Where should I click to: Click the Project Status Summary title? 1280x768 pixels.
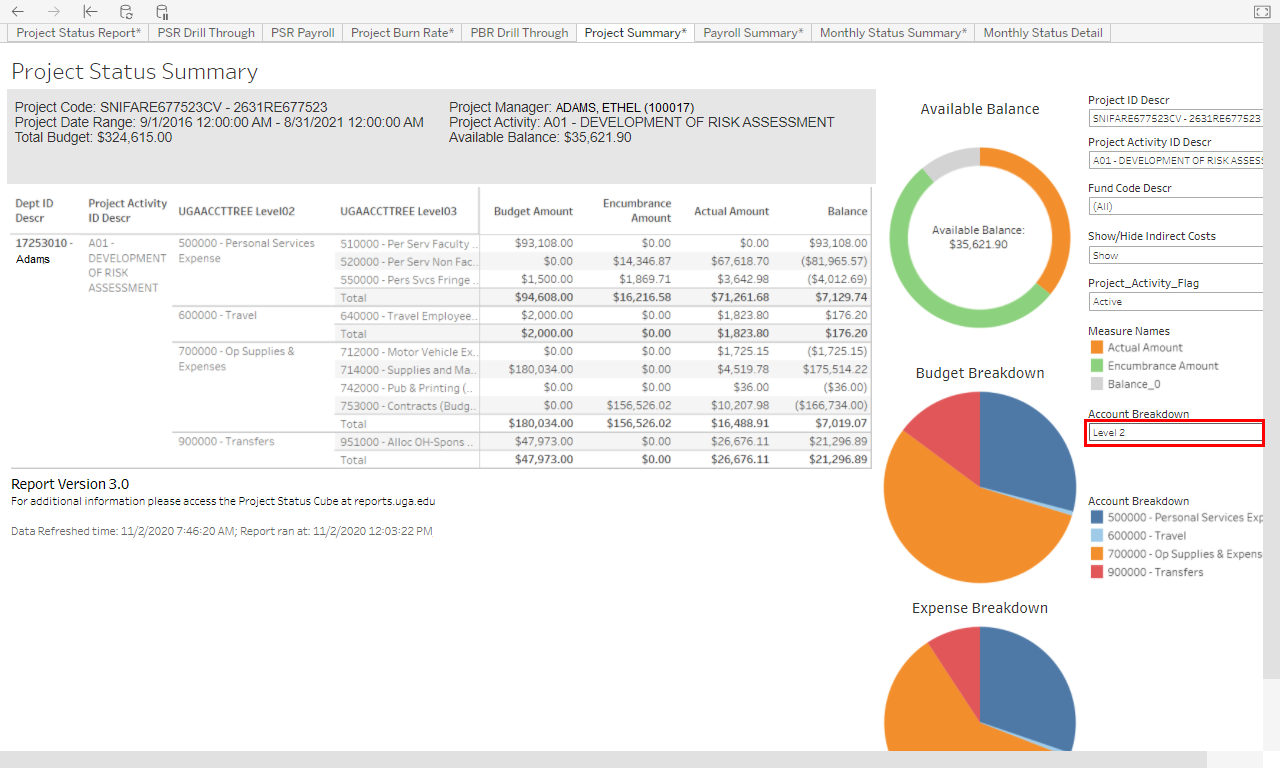click(x=134, y=72)
